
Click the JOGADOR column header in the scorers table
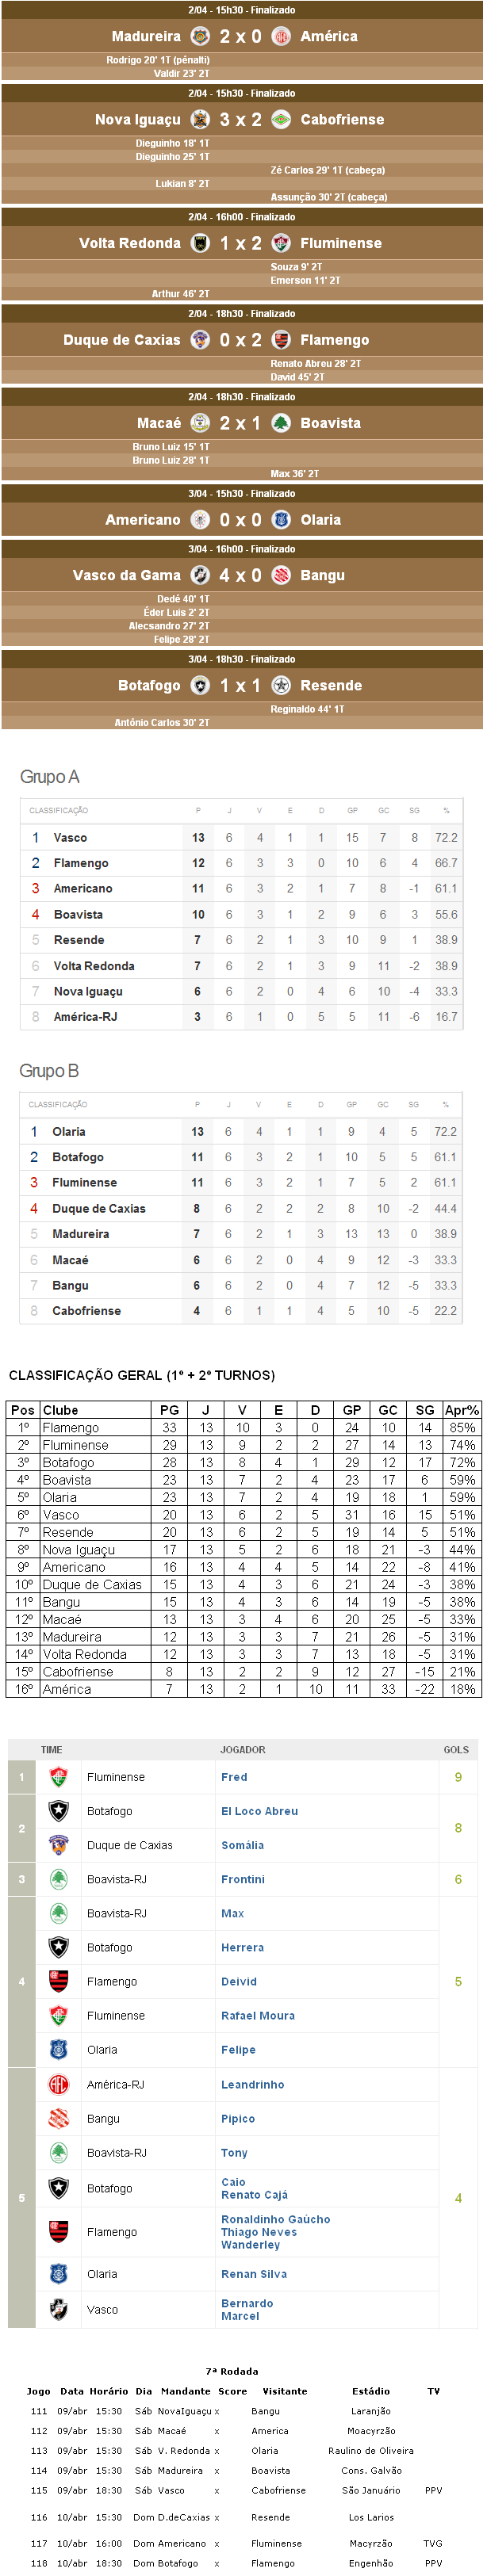243,1750
